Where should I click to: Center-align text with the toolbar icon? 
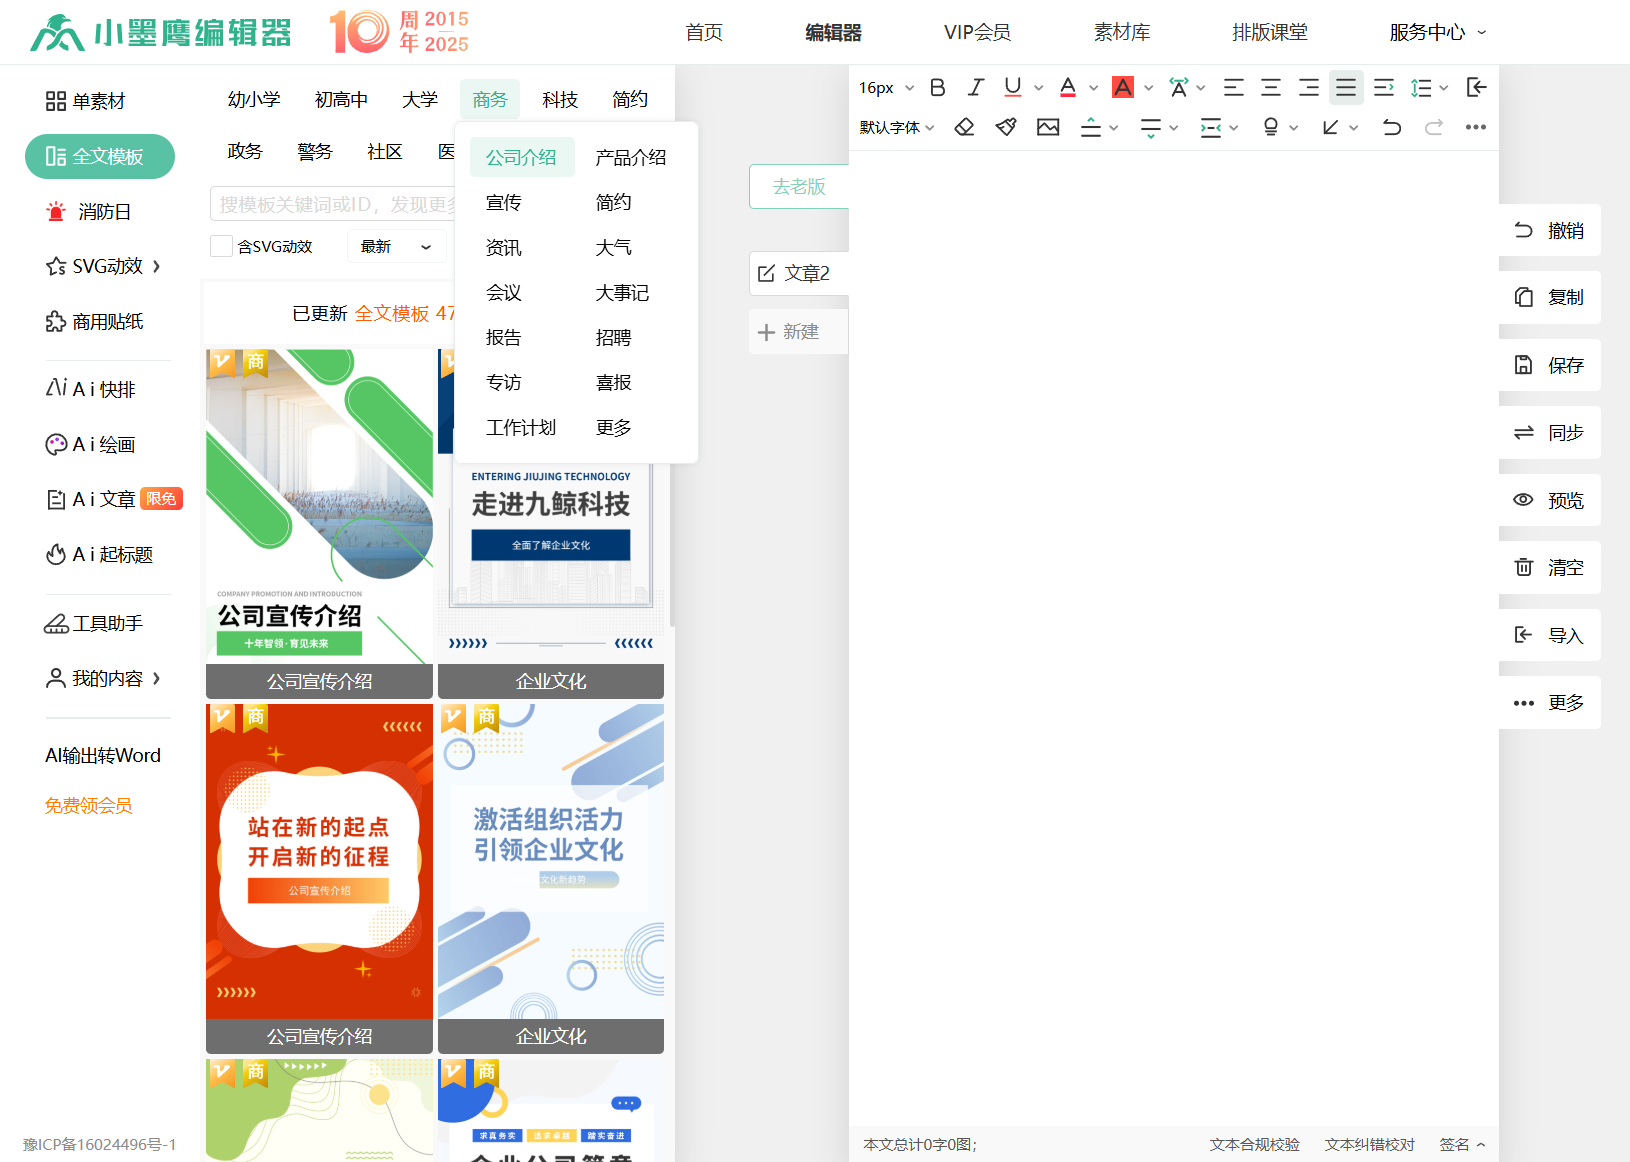[x=1271, y=88]
